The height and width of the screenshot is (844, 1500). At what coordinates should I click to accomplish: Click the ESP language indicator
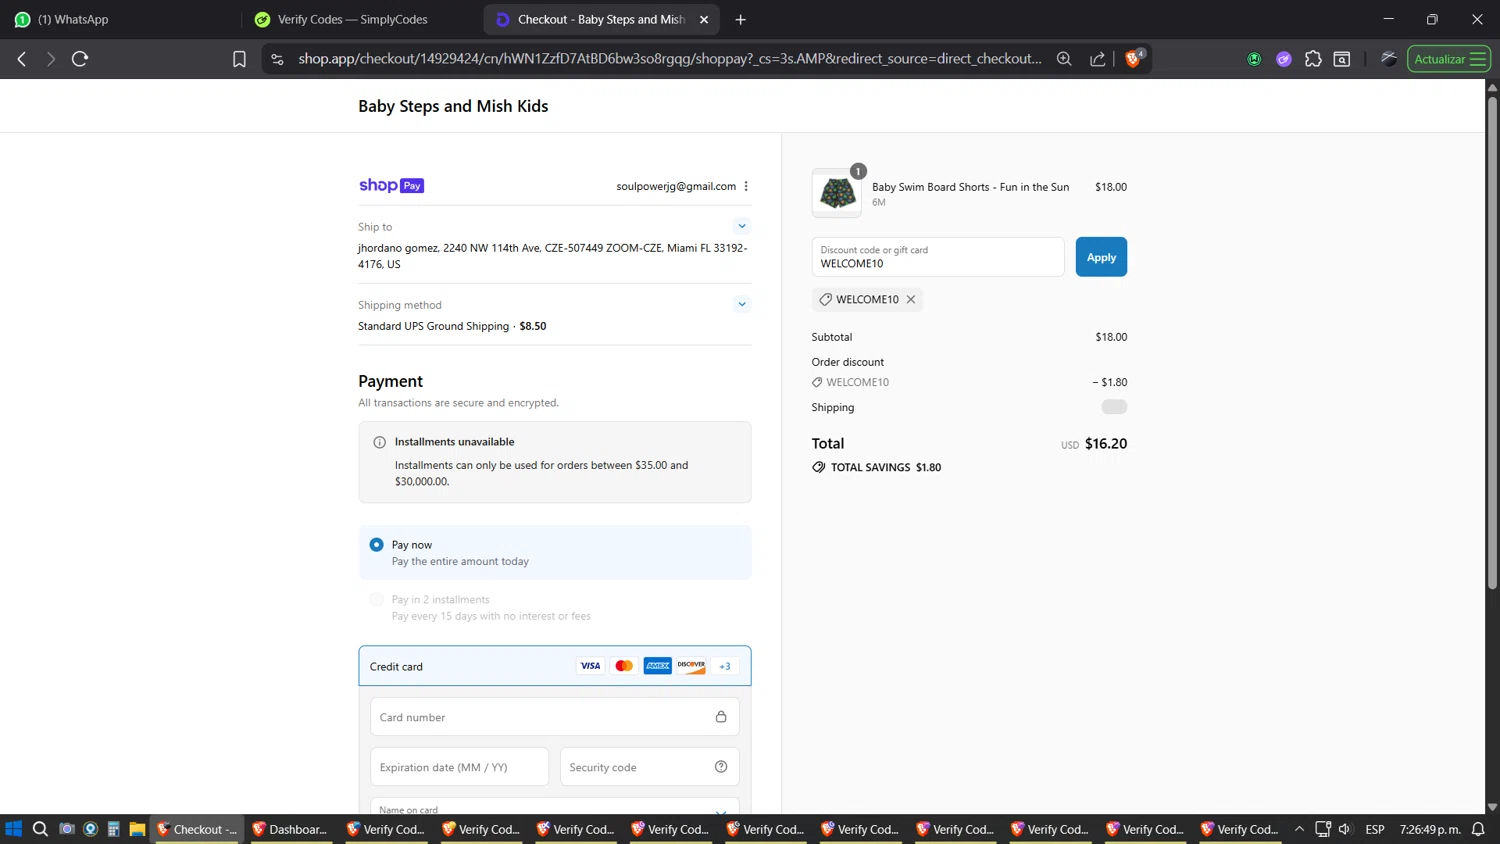tap(1375, 829)
